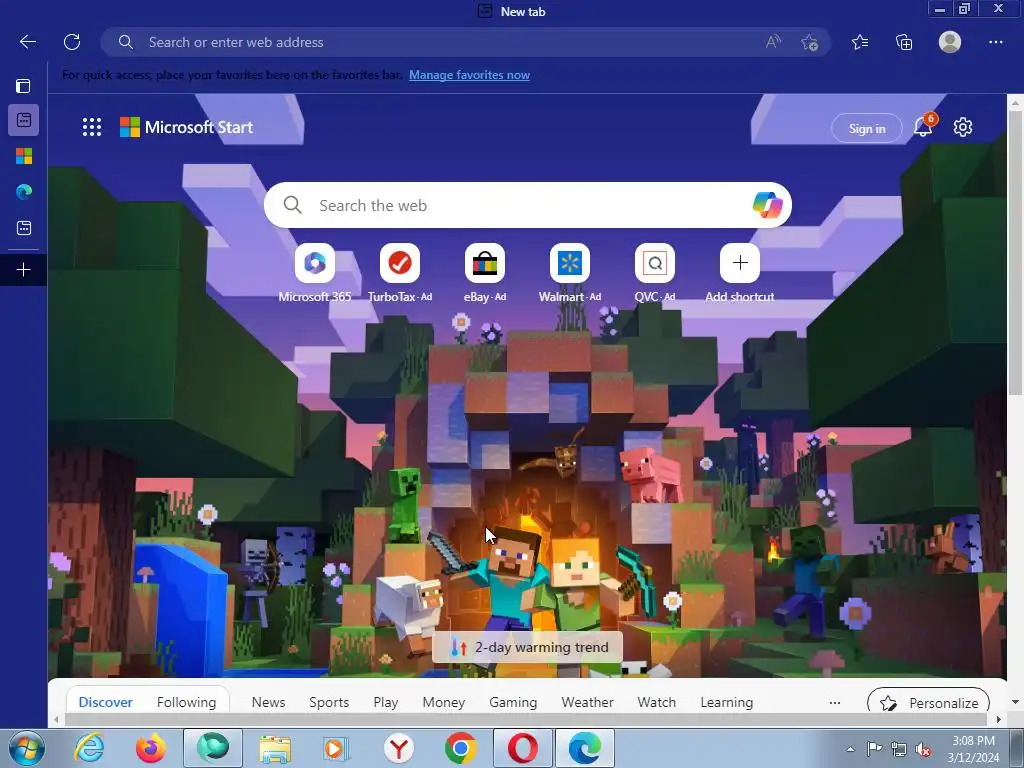Viewport: 1024px width, 768px height.
Task: Go back using the browser back arrow
Action: pyautogui.click(x=28, y=42)
